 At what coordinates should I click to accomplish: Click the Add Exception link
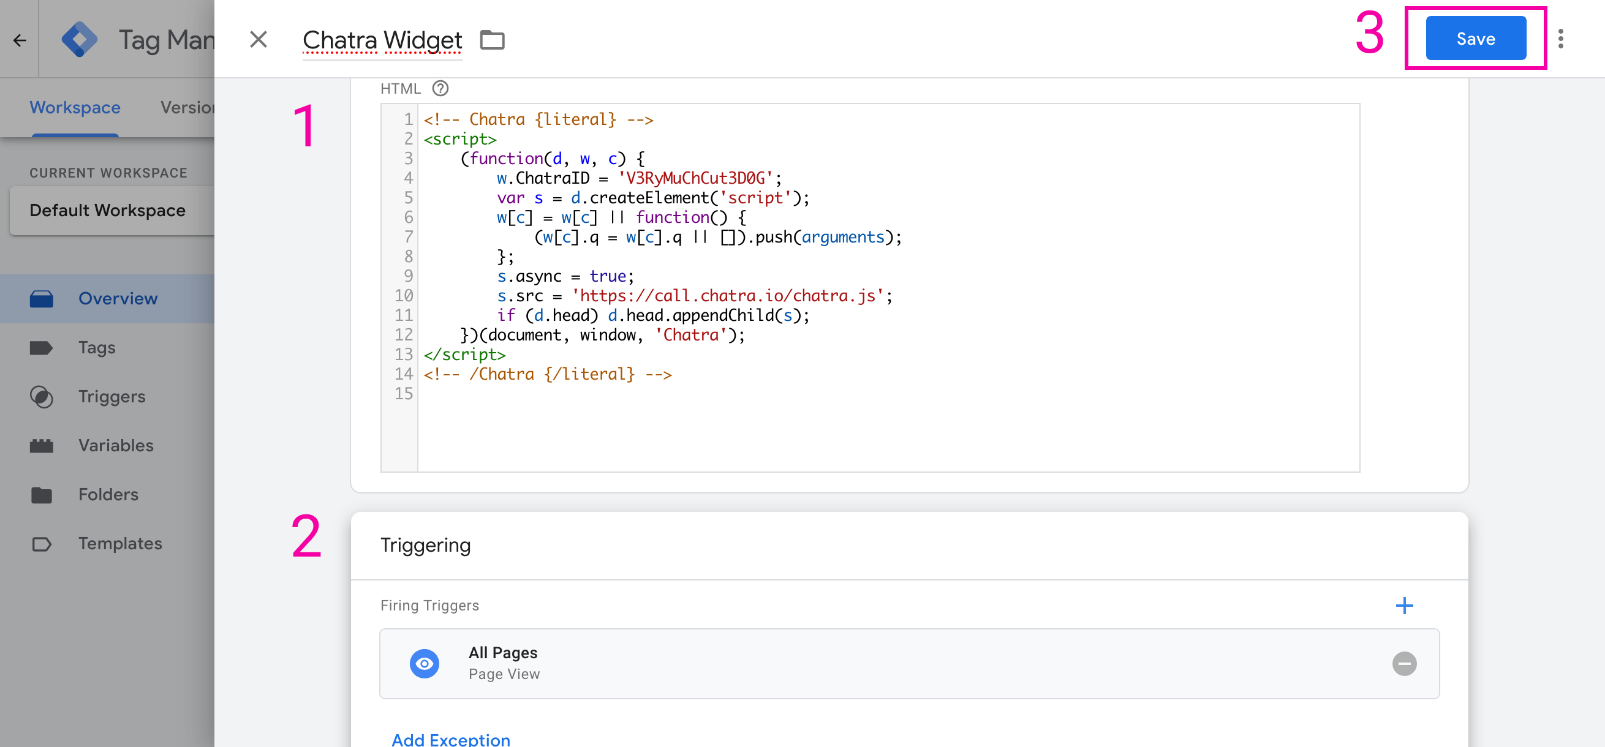(x=451, y=739)
